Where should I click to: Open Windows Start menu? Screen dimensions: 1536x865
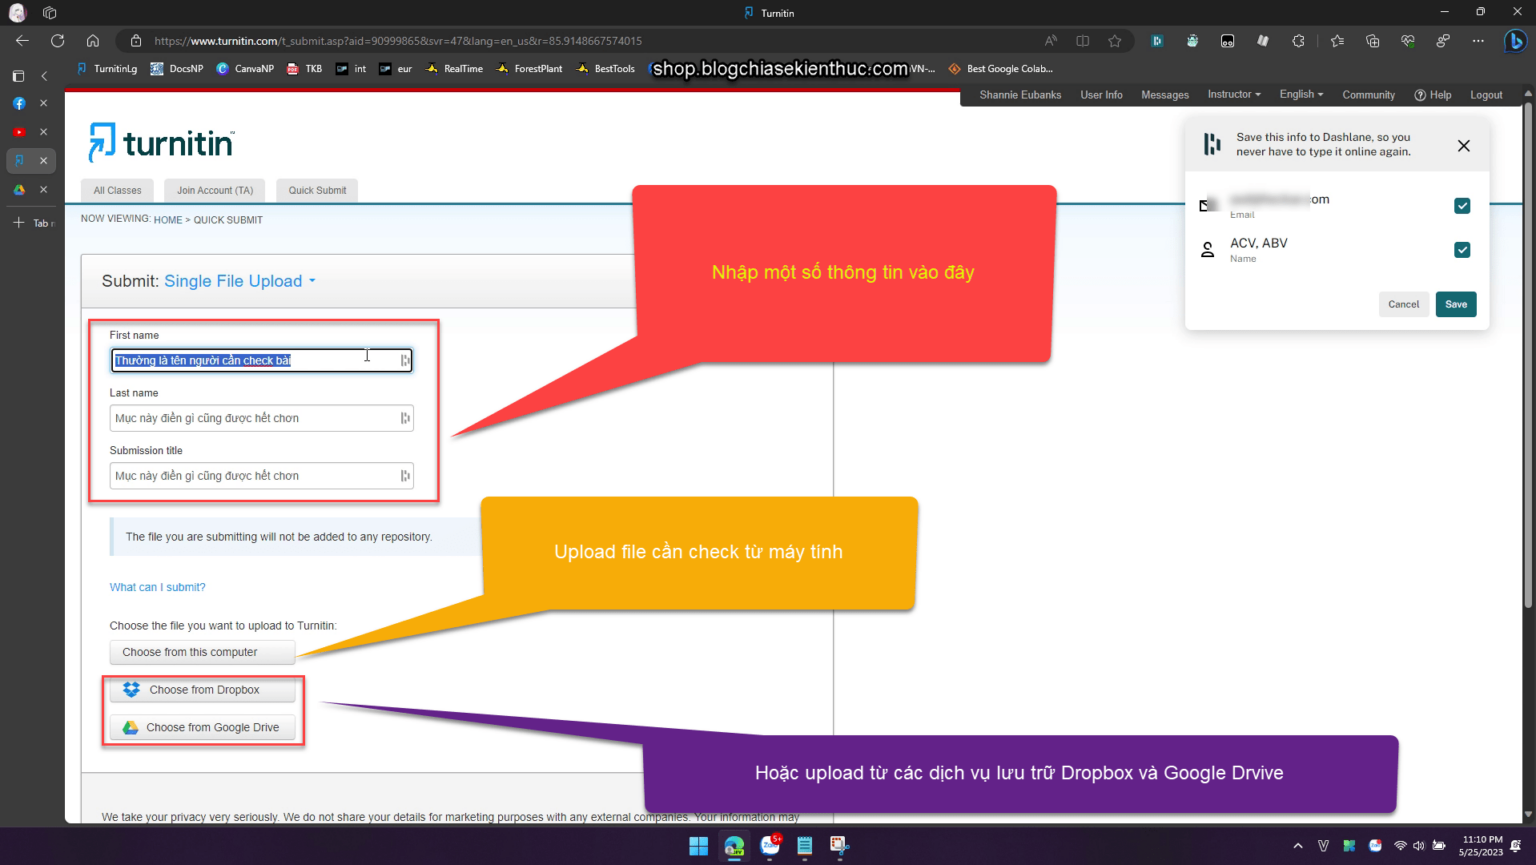point(699,846)
